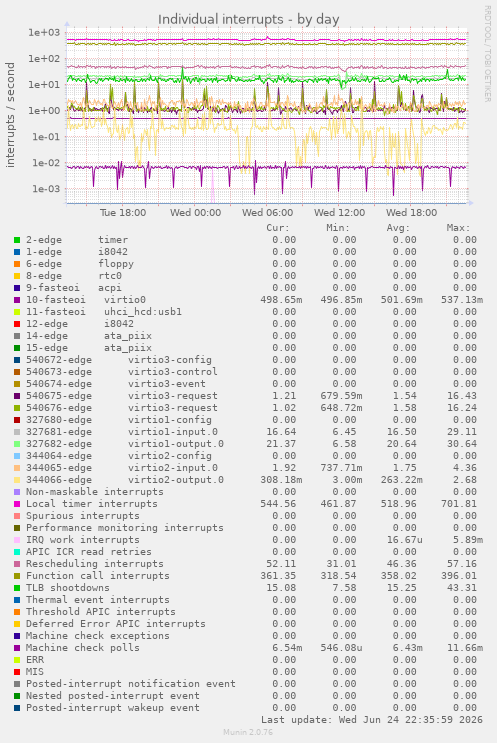The image size is (497, 743).
Task: Click the green TLB shootdowns swatch
Action: point(17,588)
